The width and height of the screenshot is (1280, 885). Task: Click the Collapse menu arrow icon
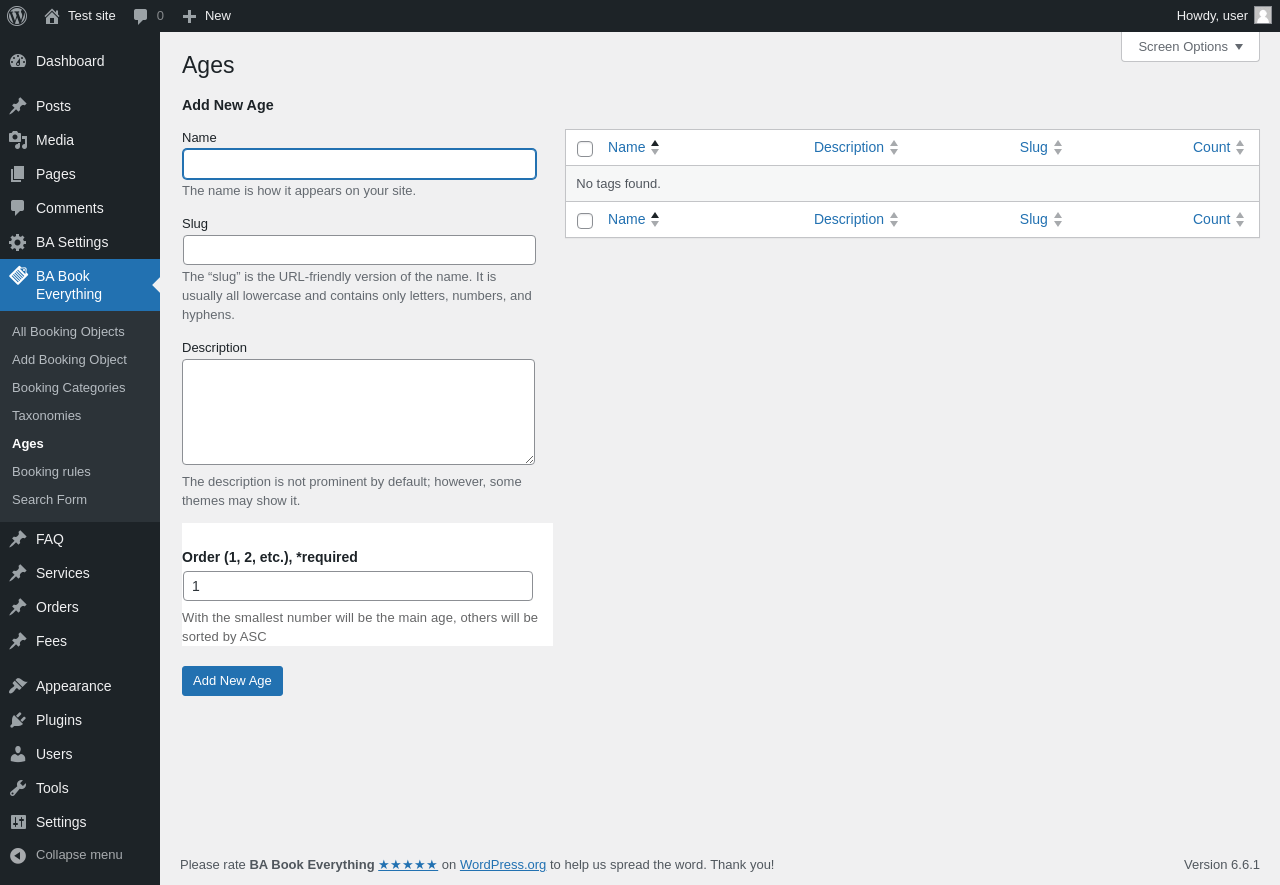[x=18, y=855]
